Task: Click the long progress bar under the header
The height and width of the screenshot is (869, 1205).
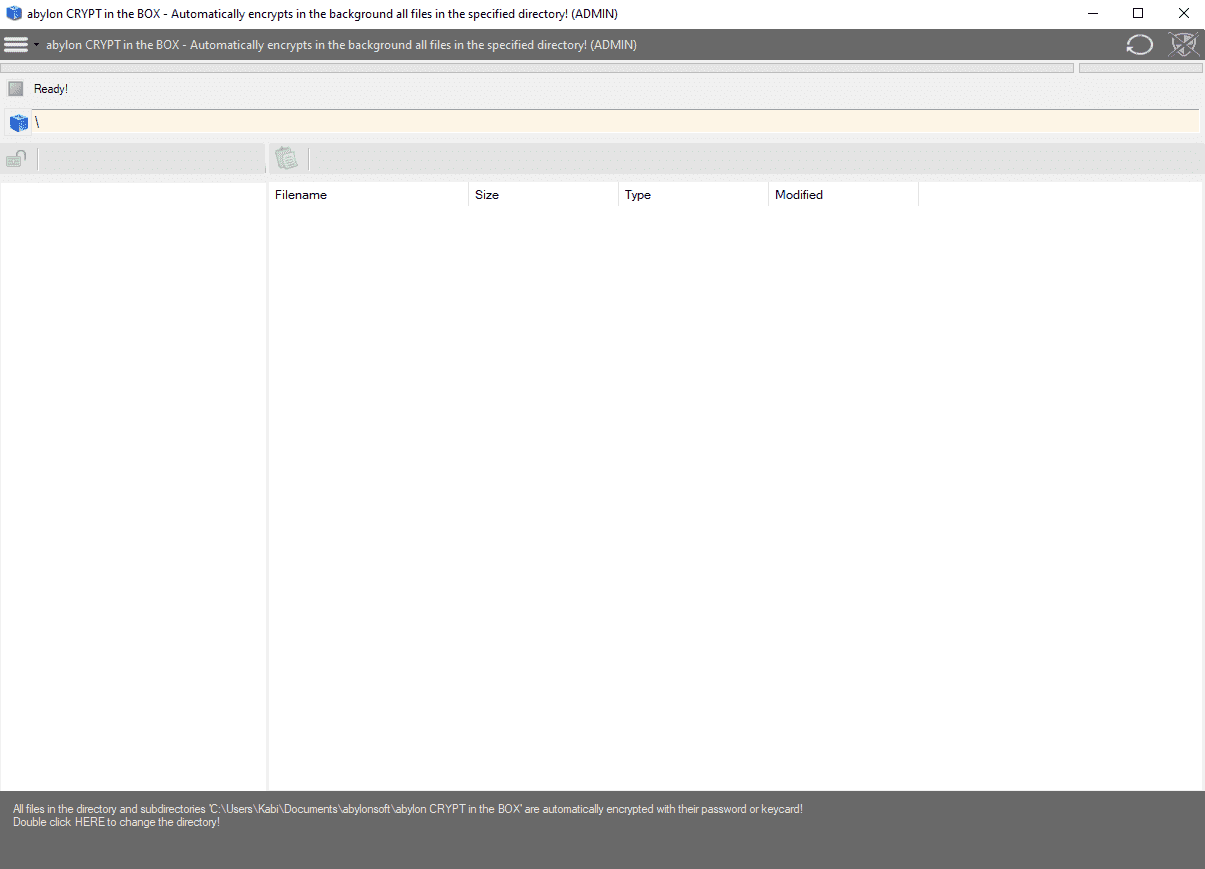Action: coord(537,68)
